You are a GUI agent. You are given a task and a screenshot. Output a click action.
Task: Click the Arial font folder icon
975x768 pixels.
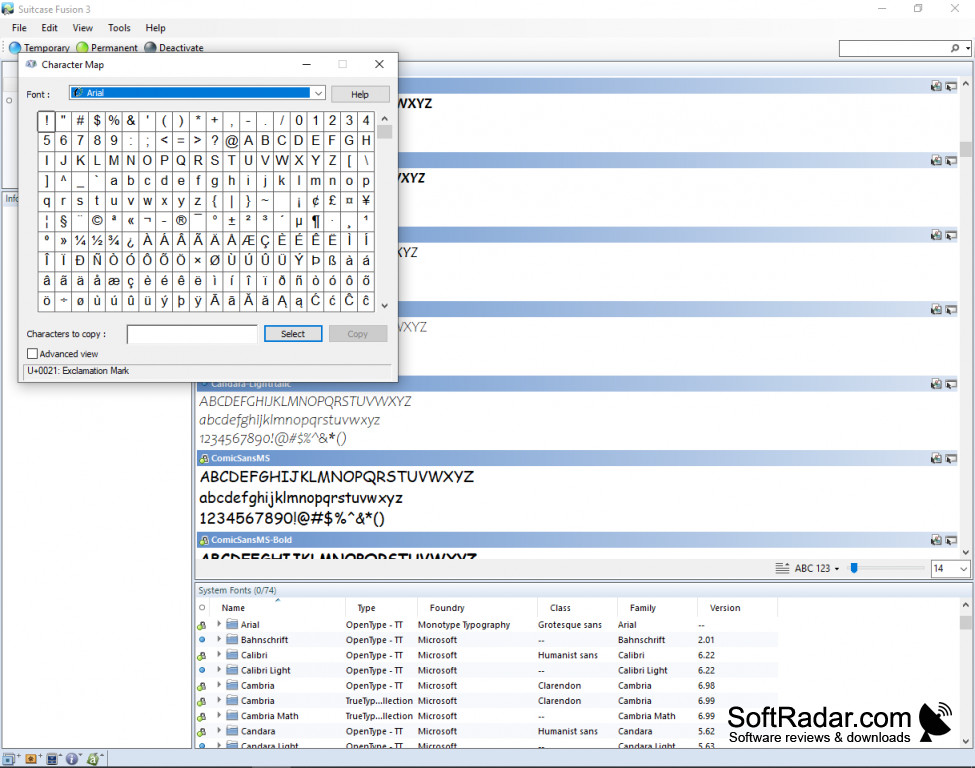pos(233,624)
